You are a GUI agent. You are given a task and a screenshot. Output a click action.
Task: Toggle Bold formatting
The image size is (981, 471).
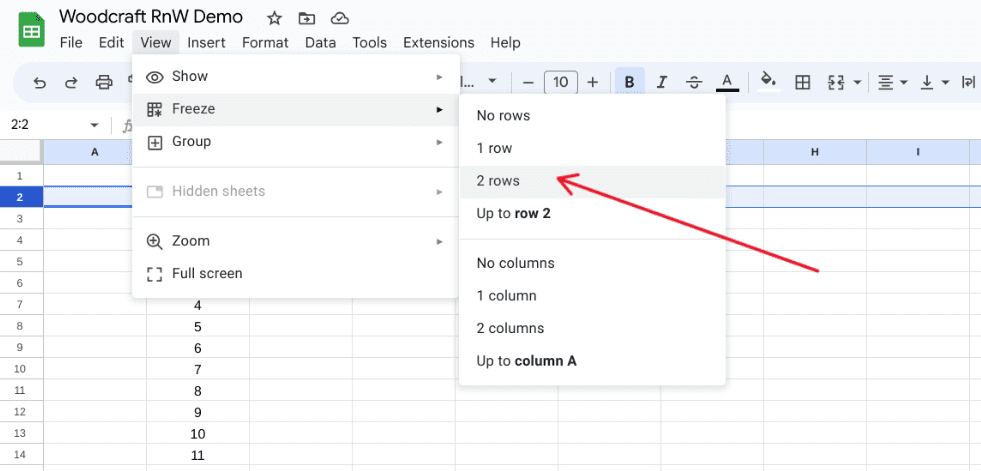(630, 82)
